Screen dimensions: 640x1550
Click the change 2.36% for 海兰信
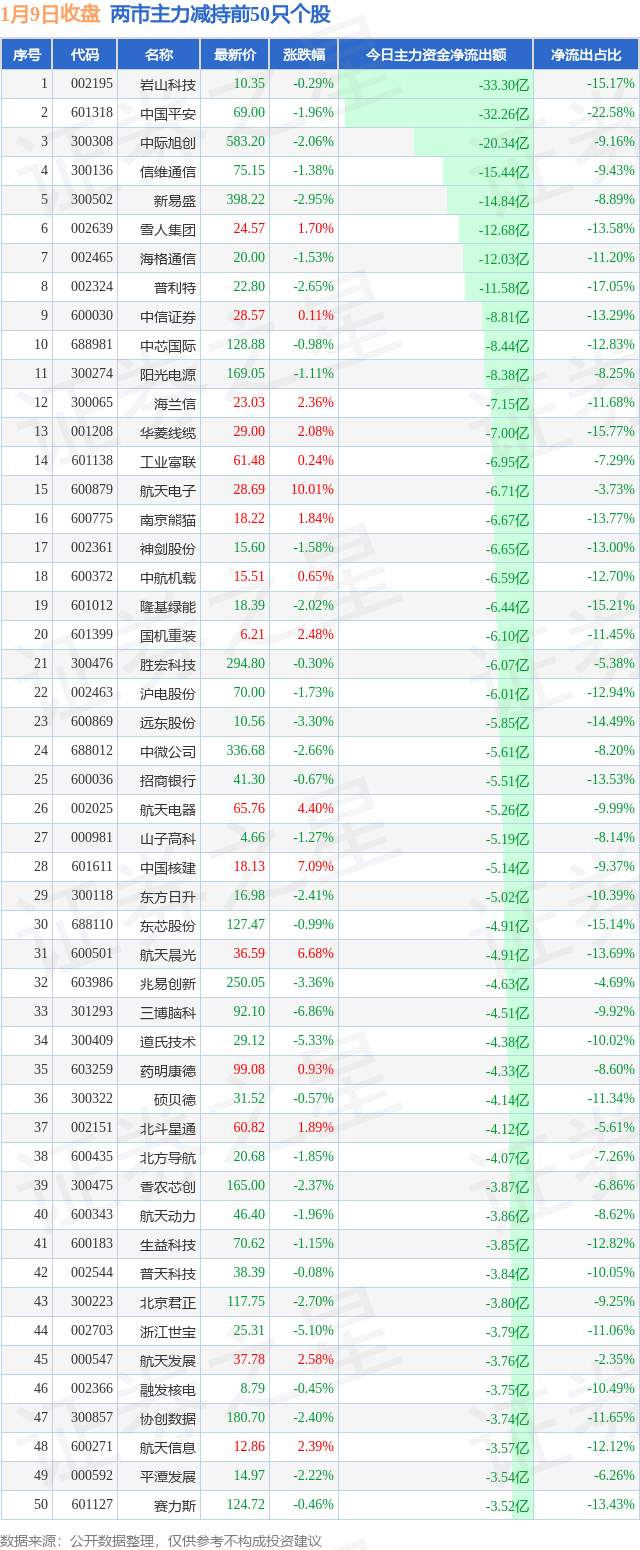pyautogui.click(x=316, y=403)
